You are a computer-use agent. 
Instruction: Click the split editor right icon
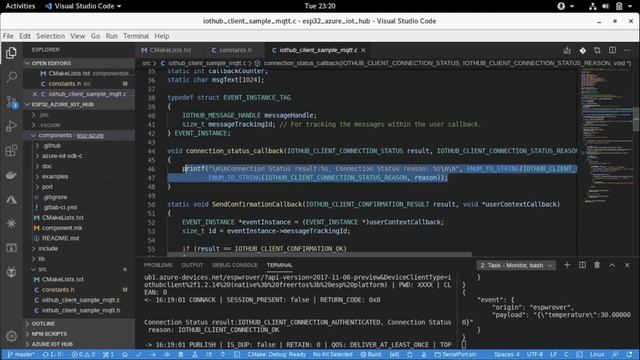612,50
